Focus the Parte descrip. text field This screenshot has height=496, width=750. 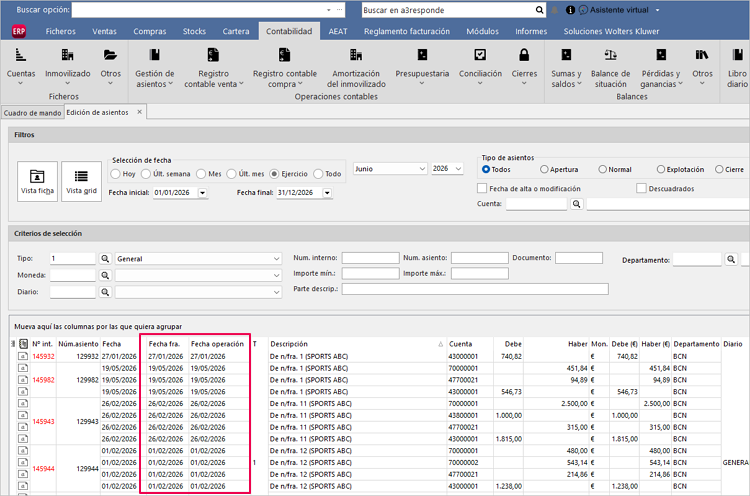point(475,289)
